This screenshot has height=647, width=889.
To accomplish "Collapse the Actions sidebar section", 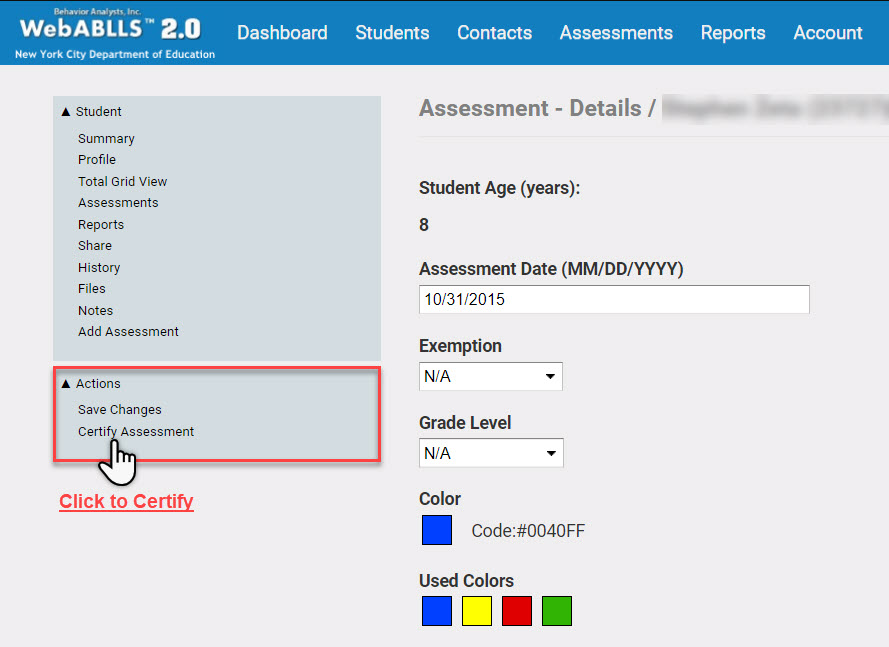I will pos(90,384).
